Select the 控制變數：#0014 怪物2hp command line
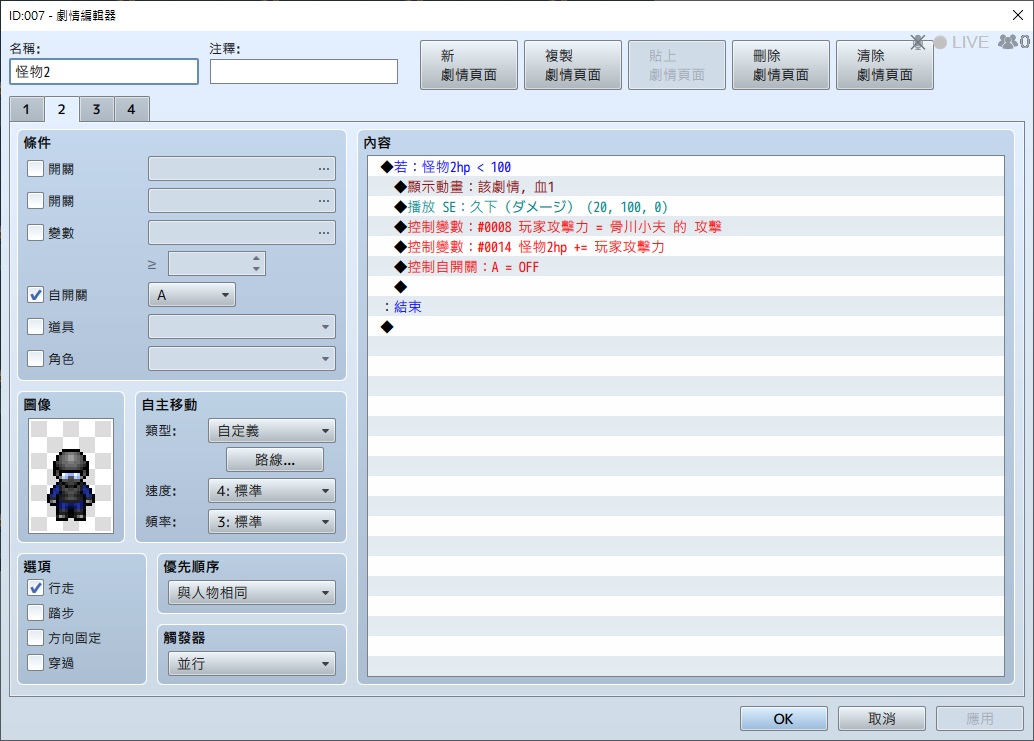Viewport: 1034px width, 741px height. point(686,247)
